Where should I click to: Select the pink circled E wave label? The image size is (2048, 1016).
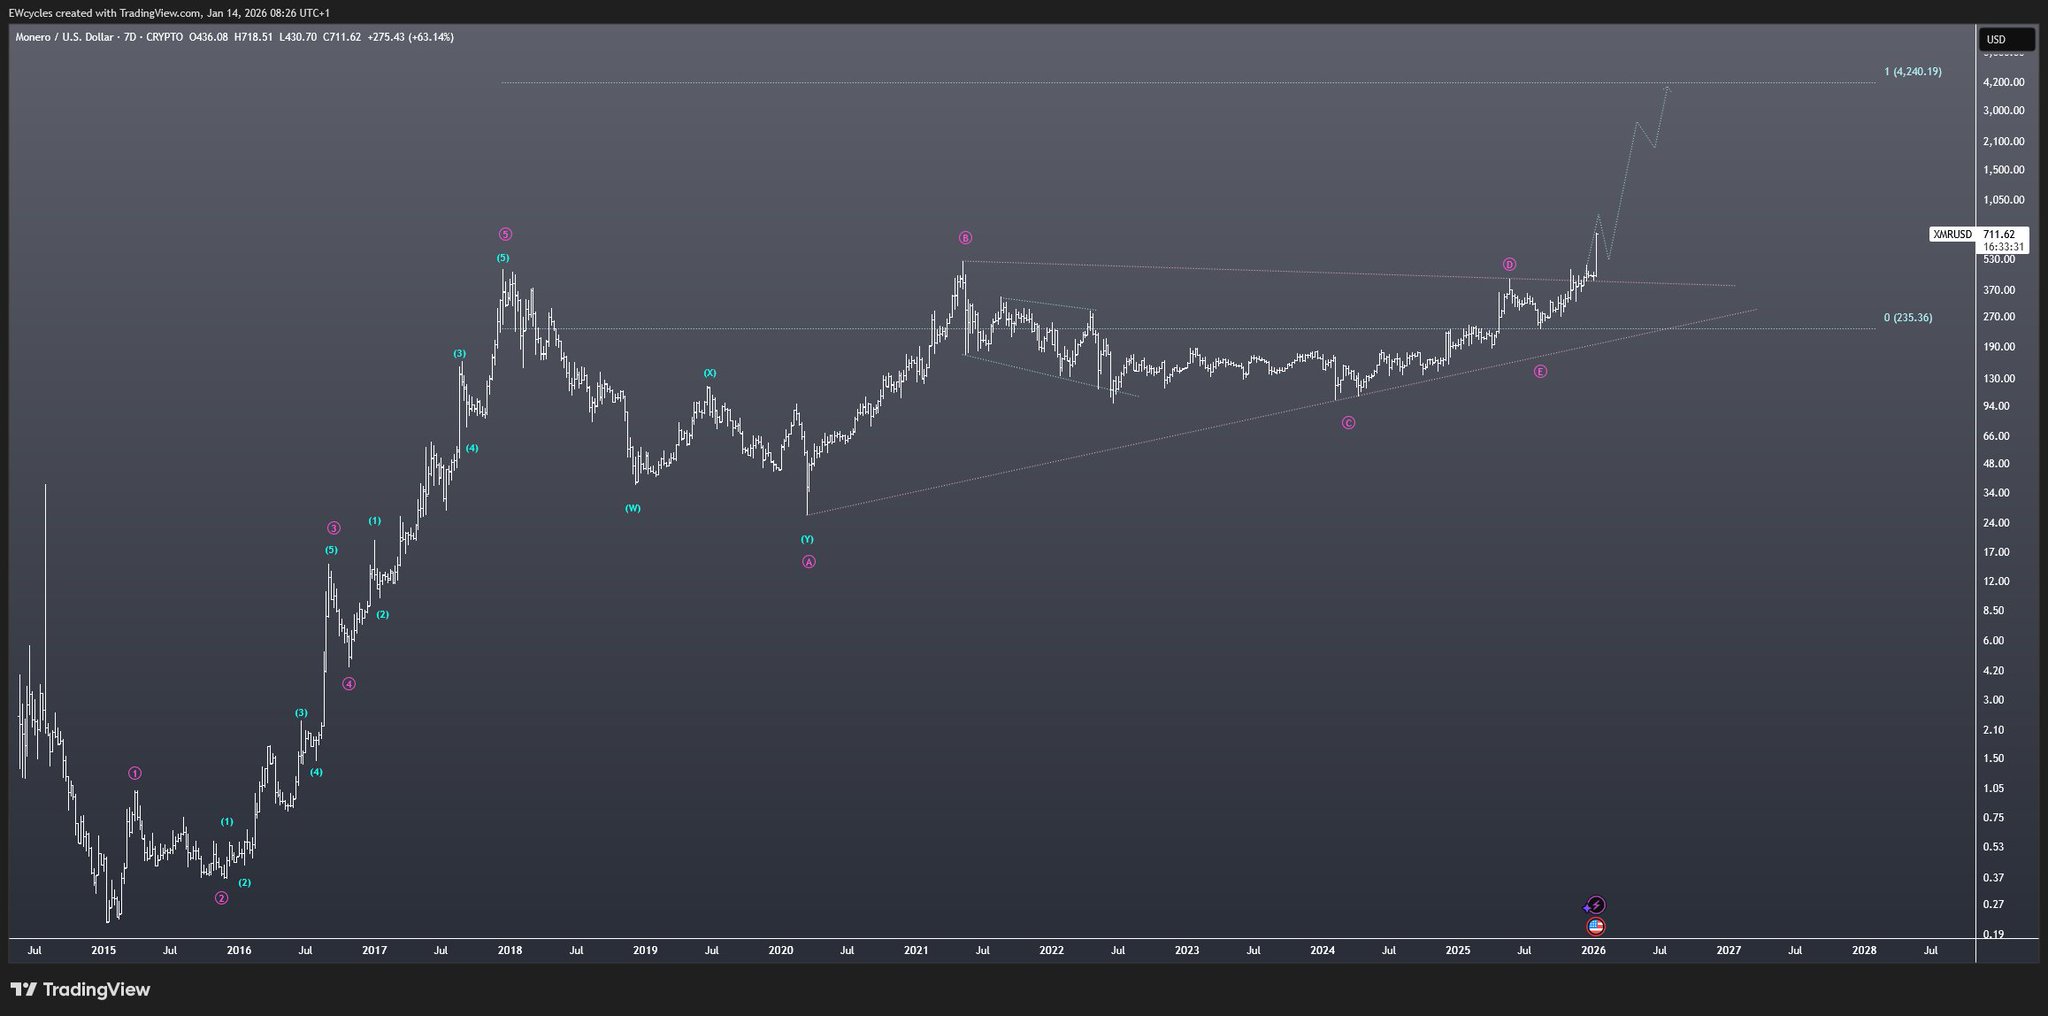1540,372
